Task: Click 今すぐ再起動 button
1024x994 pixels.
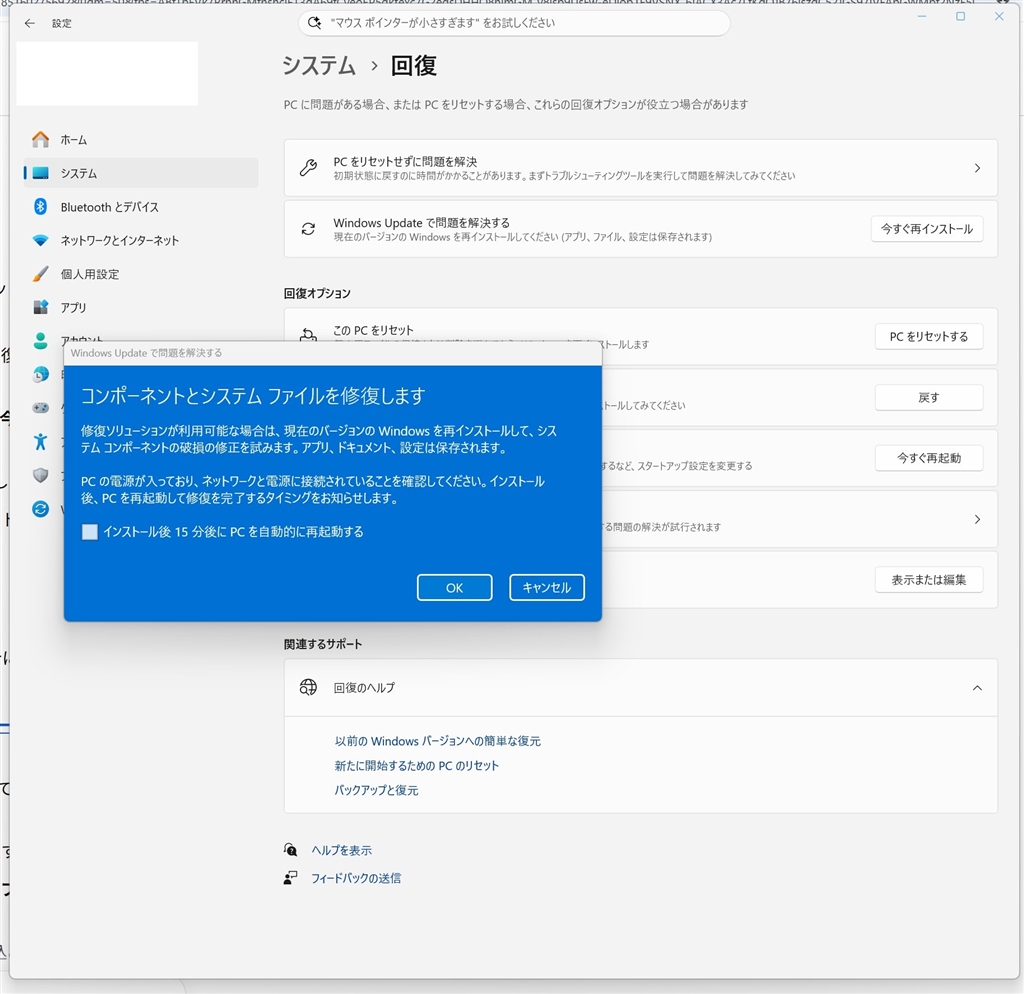Action: pyautogui.click(x=929, y=458)
